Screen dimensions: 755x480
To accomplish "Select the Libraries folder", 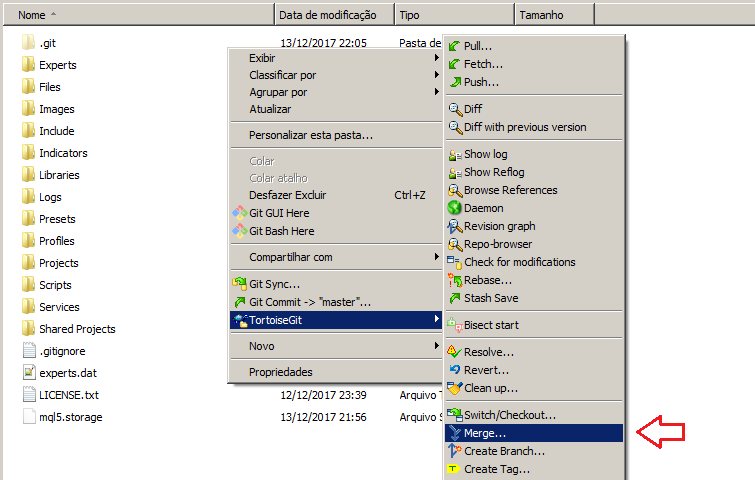I will tap(51, 175).
